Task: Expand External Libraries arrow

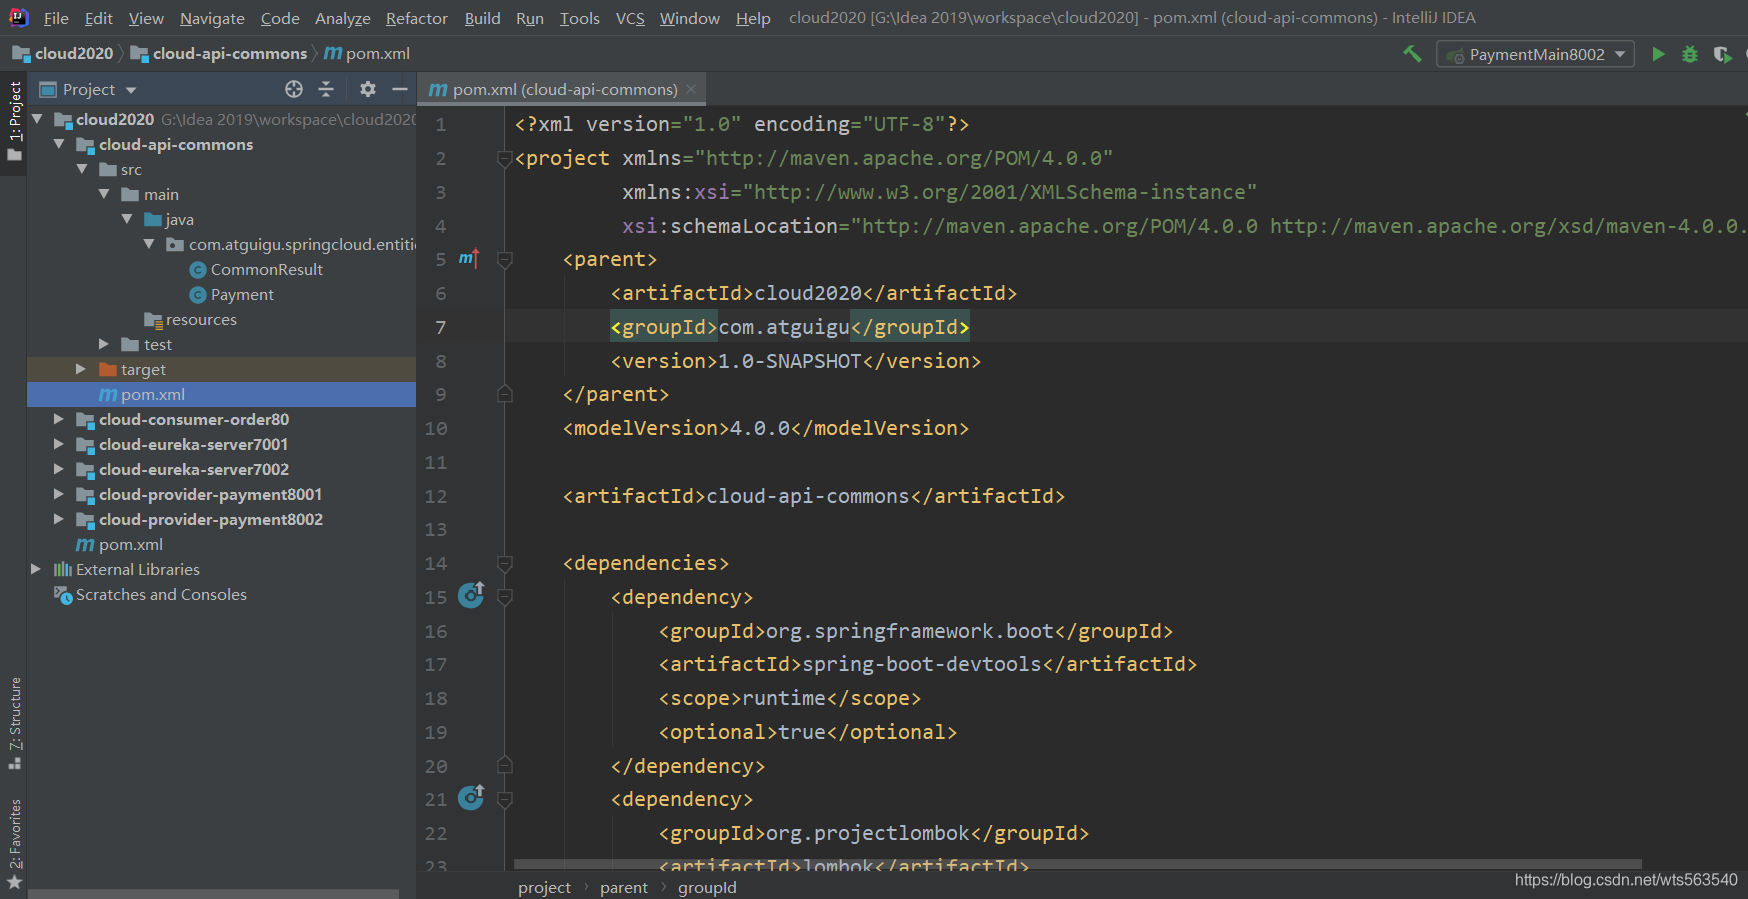Action: click(36, 569)
